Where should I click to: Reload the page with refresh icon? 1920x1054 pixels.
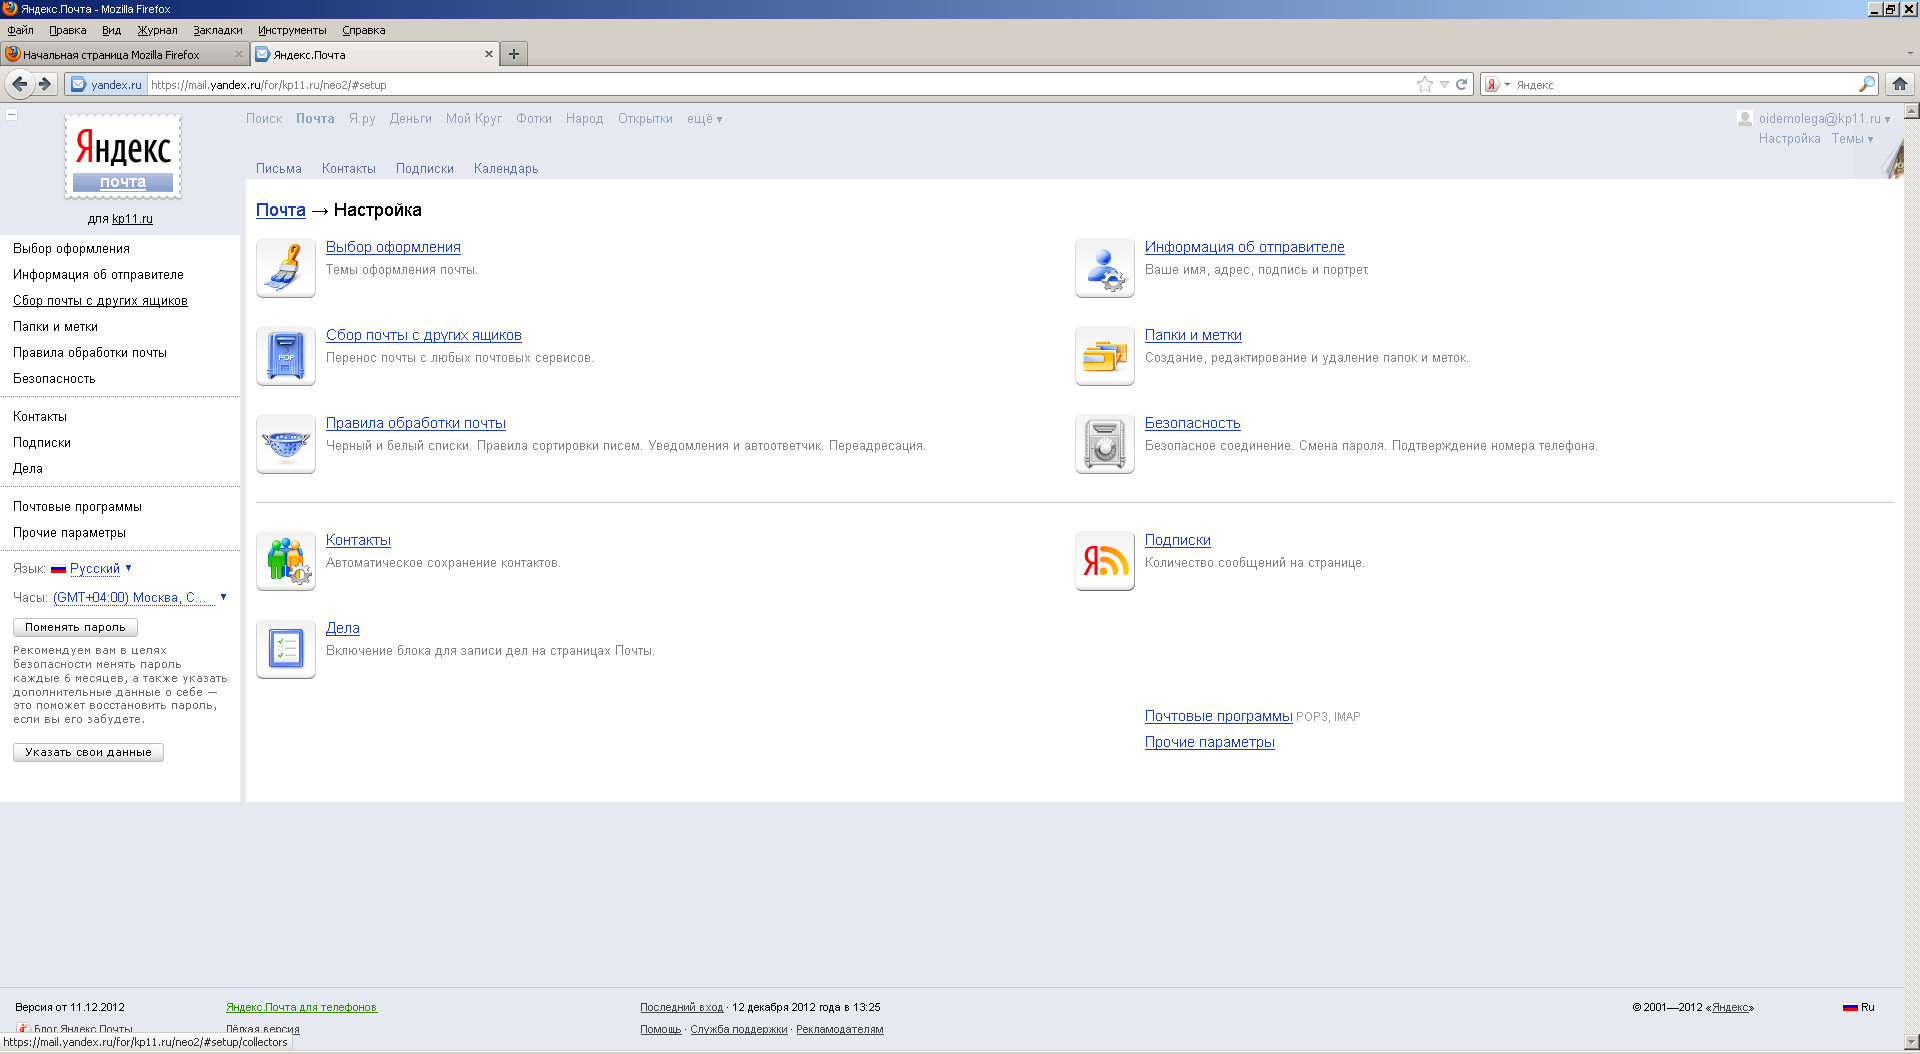click(1461, 84)
